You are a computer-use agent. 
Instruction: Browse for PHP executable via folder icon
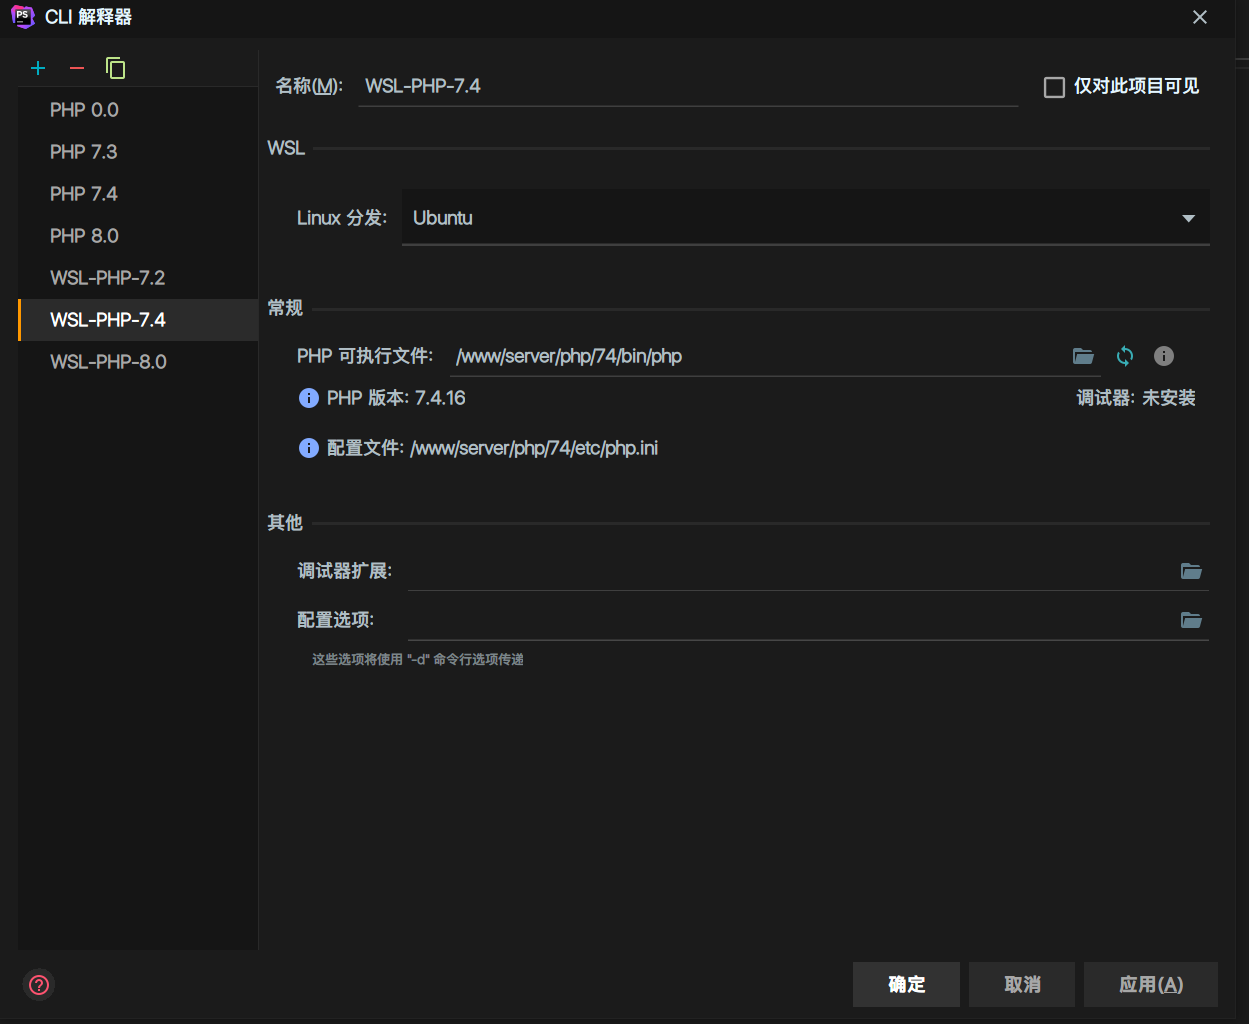pos(1083,356)
